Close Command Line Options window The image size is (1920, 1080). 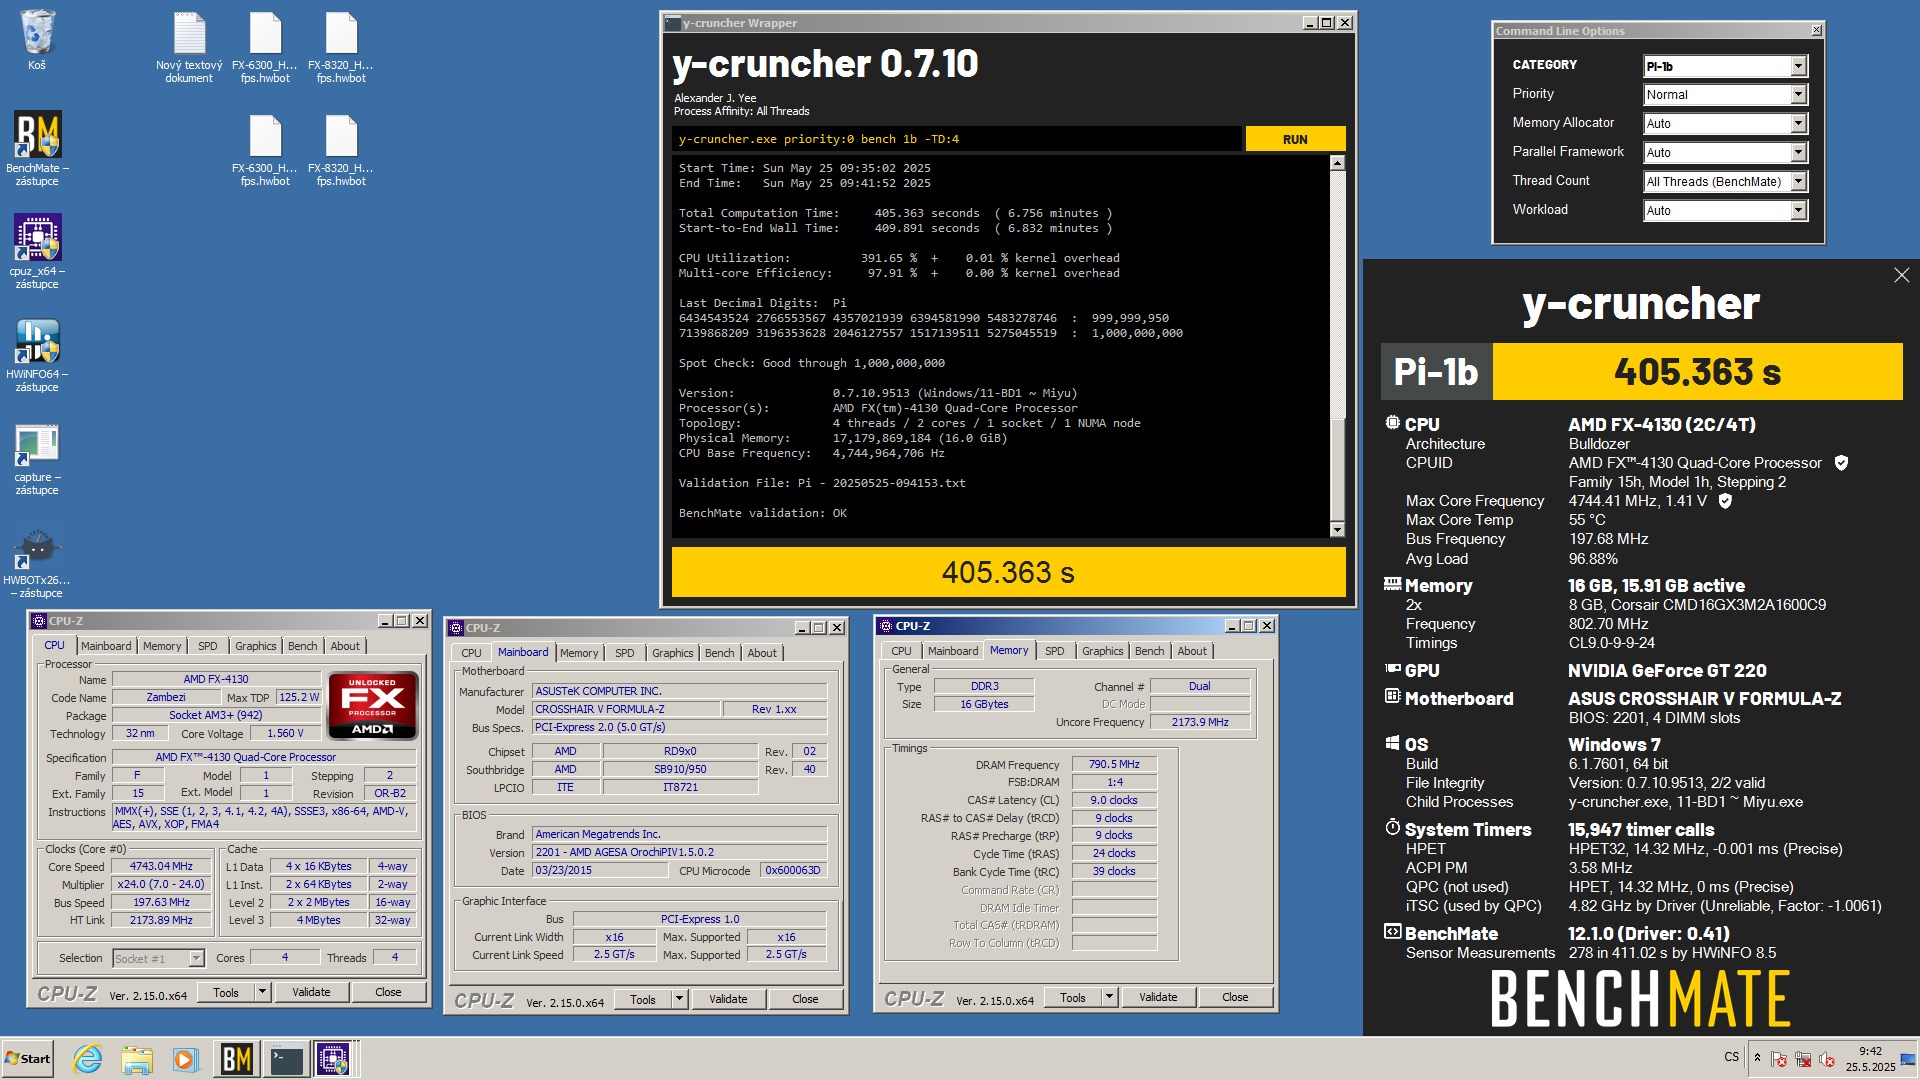coord(1816,31)
